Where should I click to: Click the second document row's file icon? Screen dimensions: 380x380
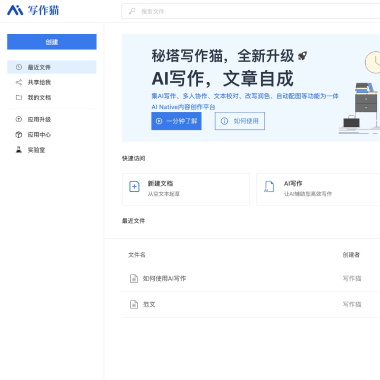coord(134,304)
